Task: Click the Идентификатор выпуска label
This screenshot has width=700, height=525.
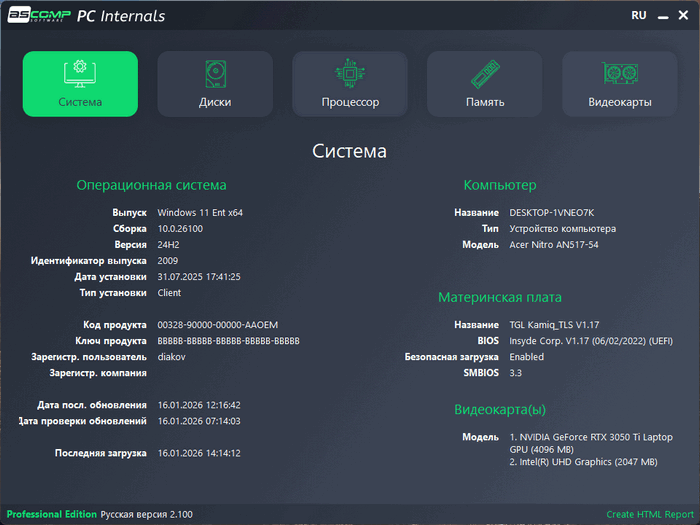Action: tap(88, 261)
